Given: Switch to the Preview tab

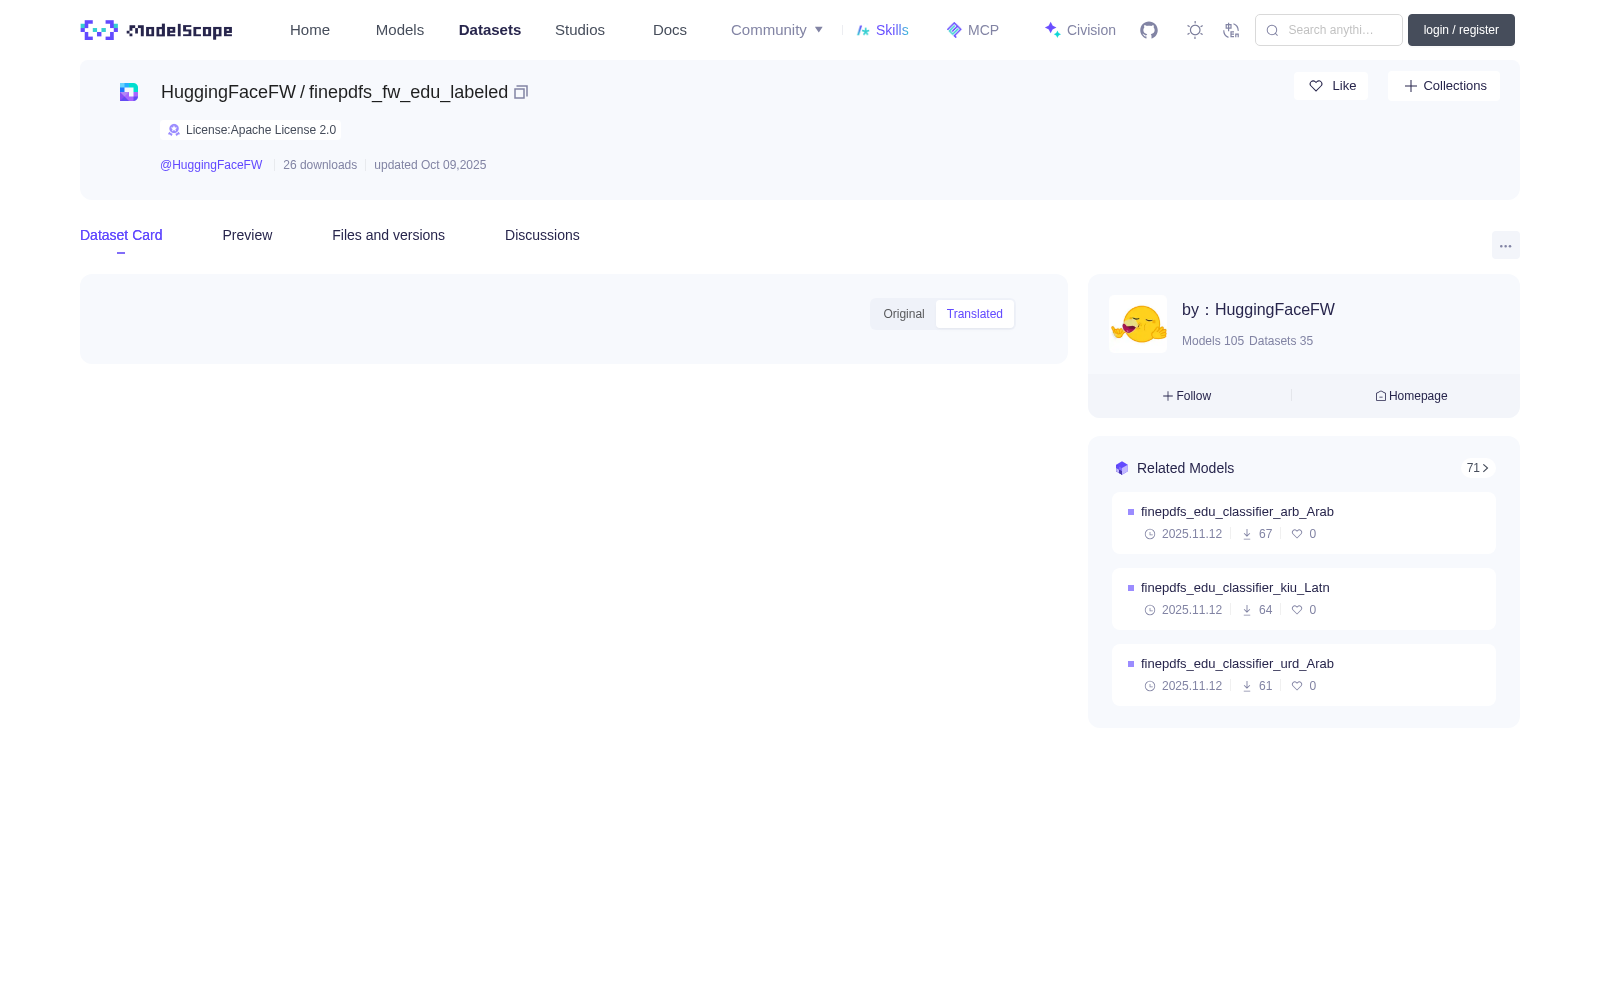Looking at the screenshot, I should click(x=247, y=235).
